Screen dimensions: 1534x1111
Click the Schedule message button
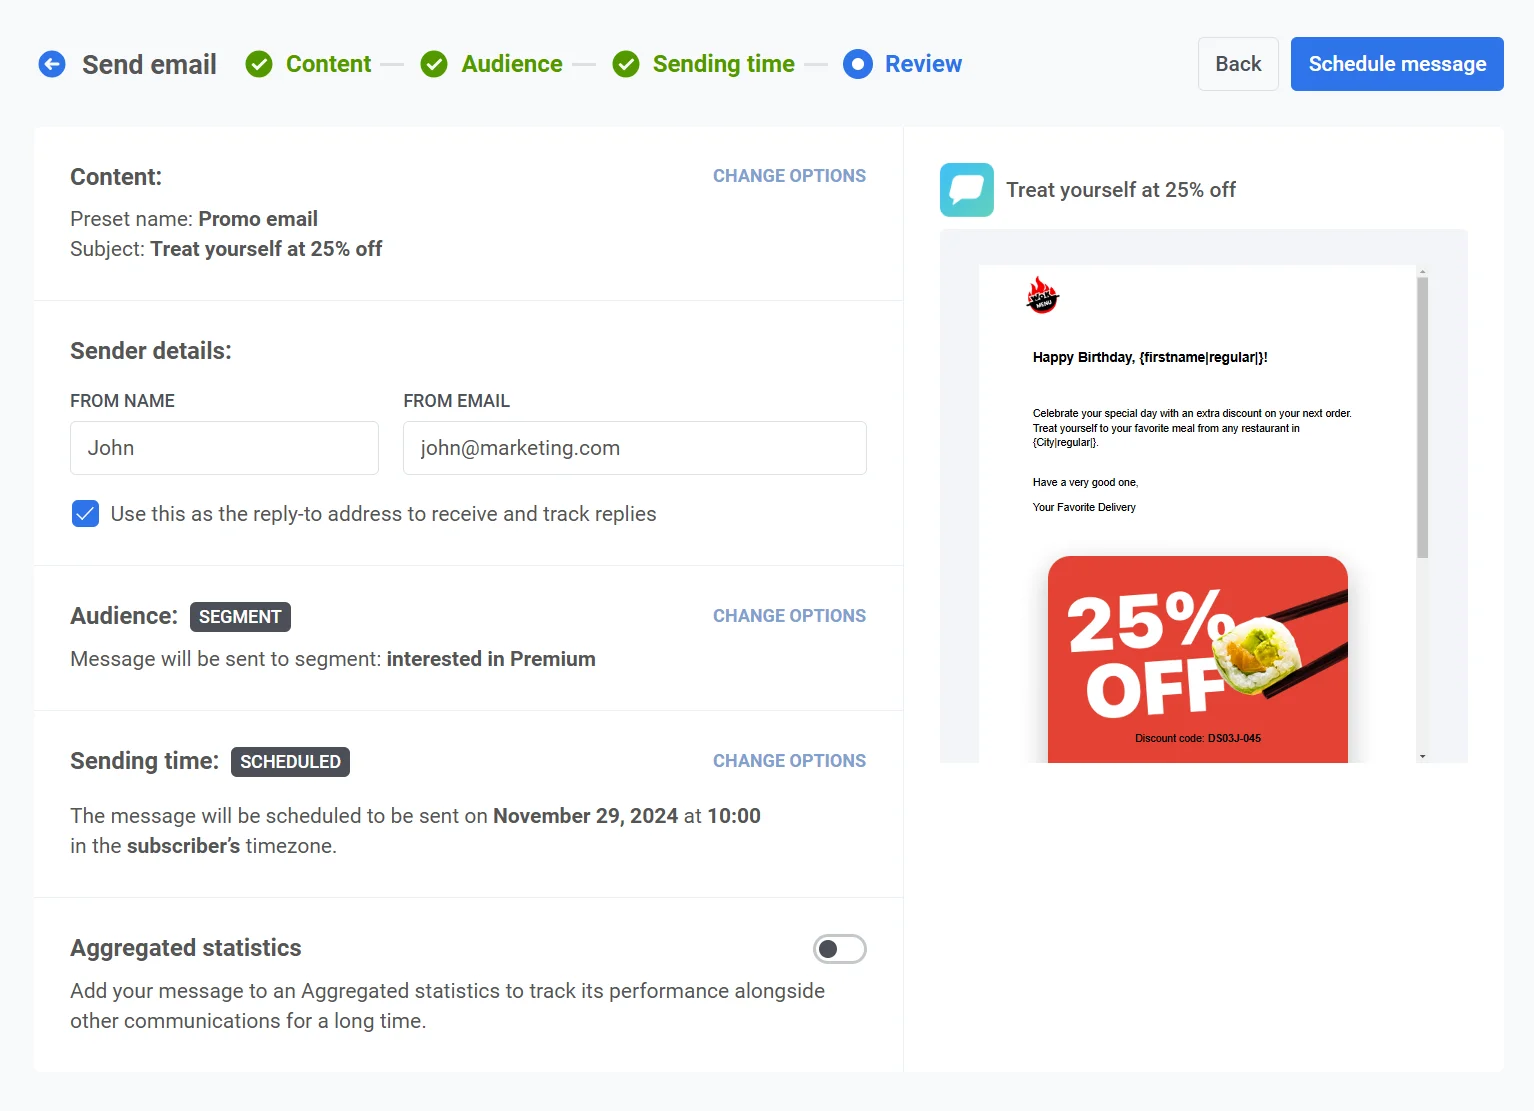(x=1396, y=63)
